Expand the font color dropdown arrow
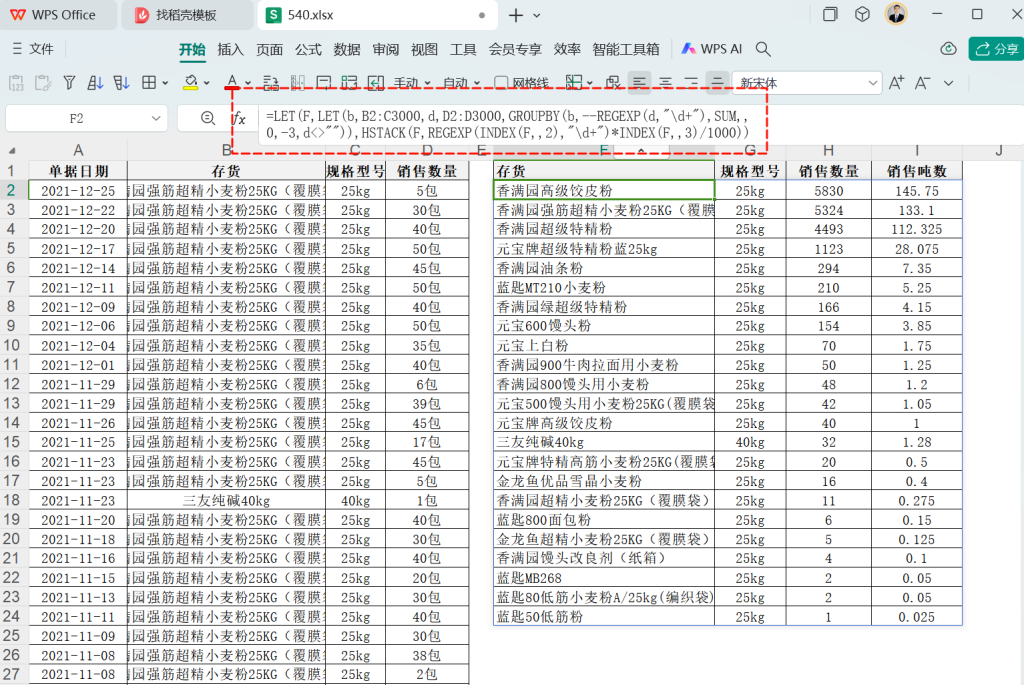This screenshot has width=1024, height=685. coord(248,83)
